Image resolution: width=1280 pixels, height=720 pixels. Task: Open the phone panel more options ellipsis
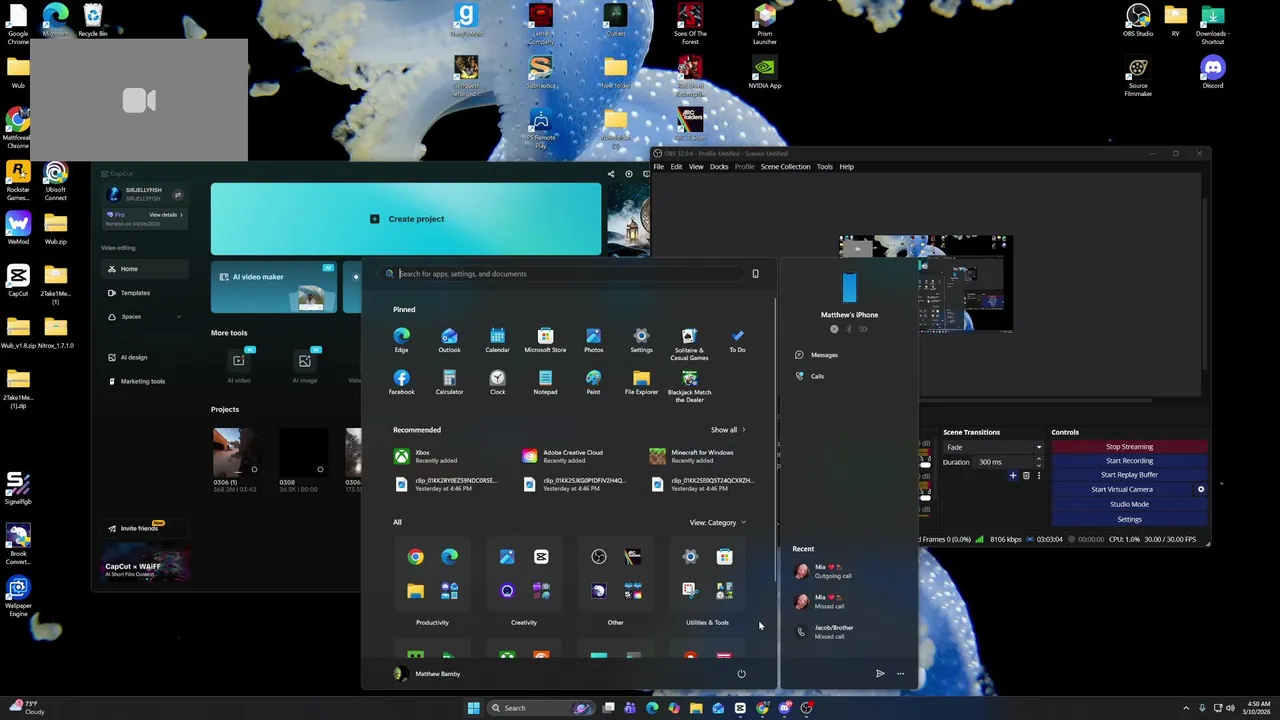point(900,674)
